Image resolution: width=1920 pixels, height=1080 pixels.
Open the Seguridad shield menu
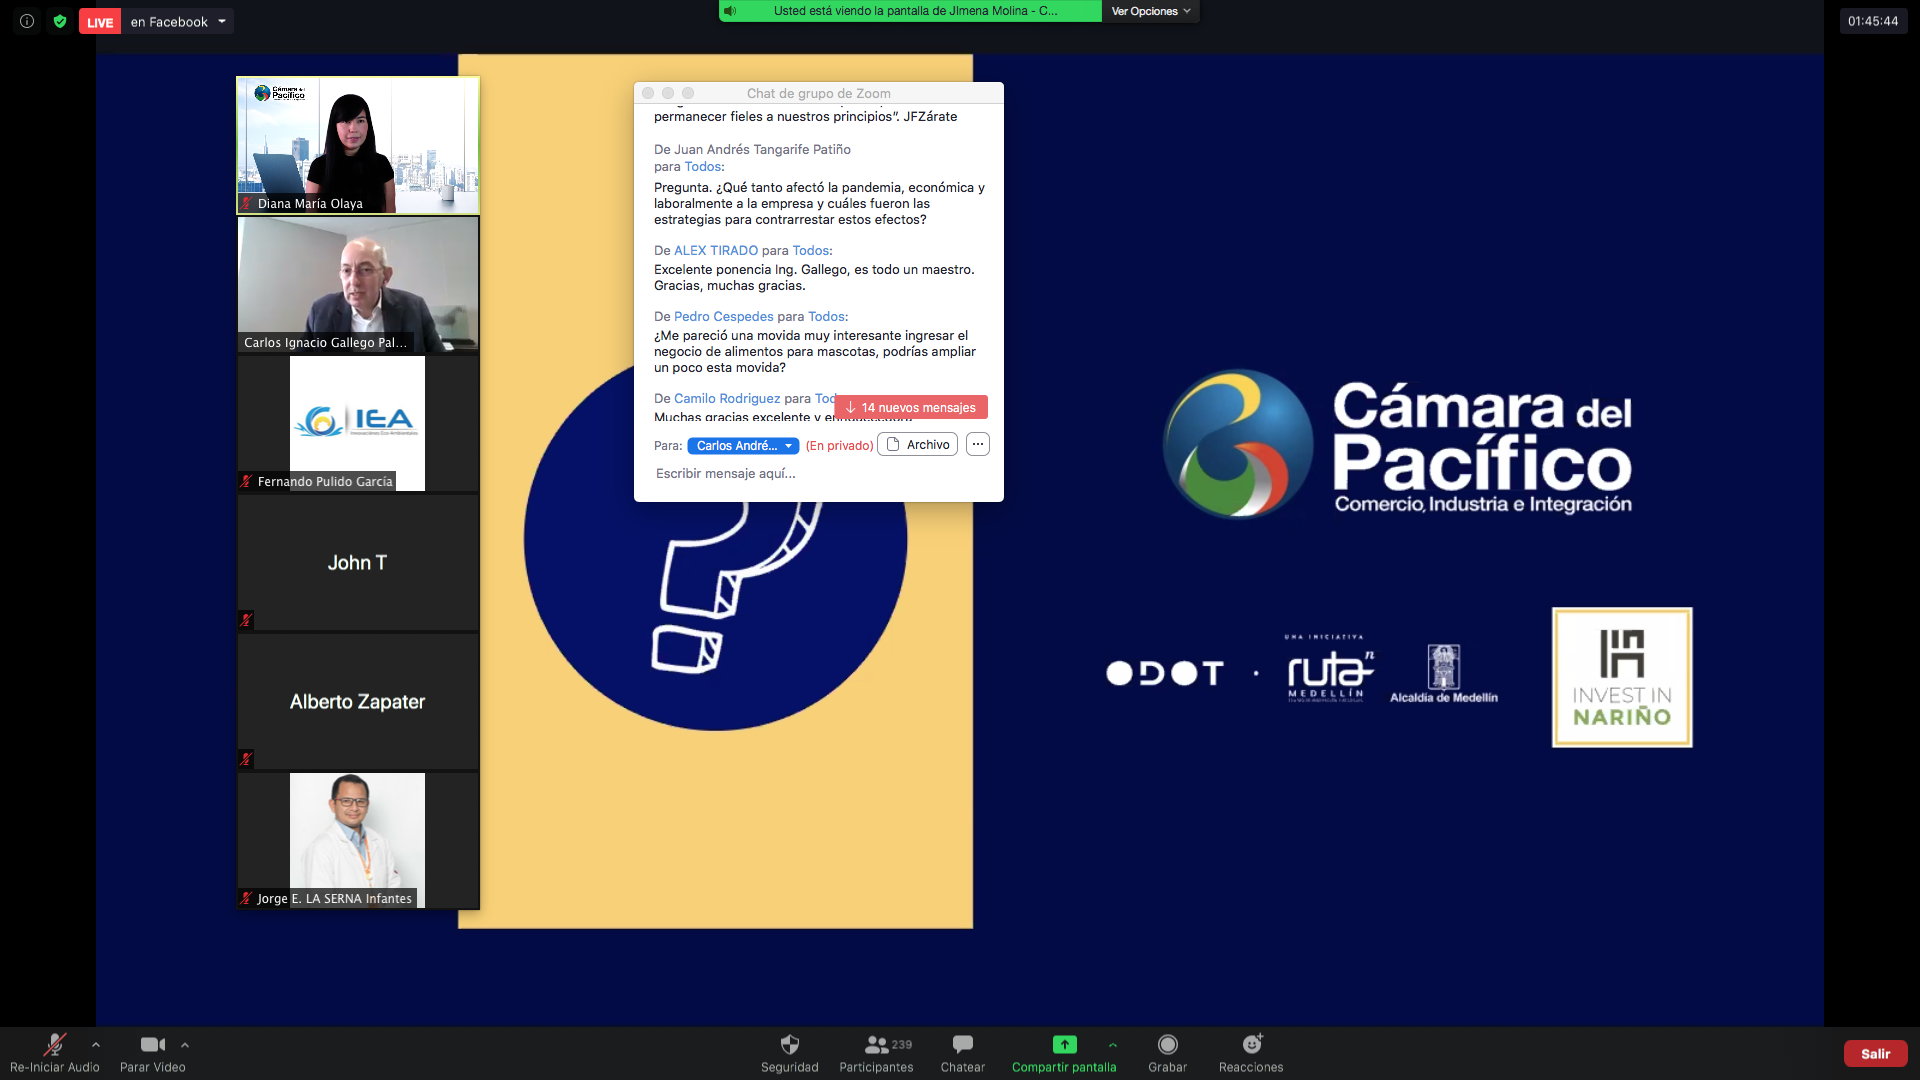(790, 1053)
